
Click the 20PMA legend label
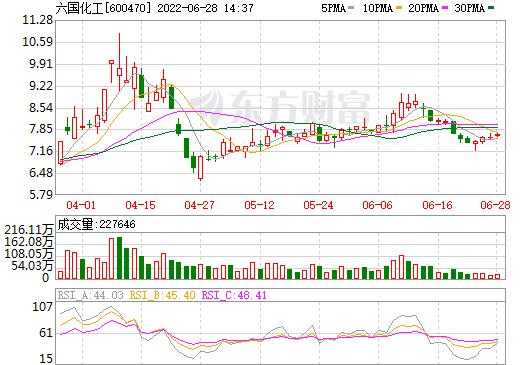click(423, 8)
